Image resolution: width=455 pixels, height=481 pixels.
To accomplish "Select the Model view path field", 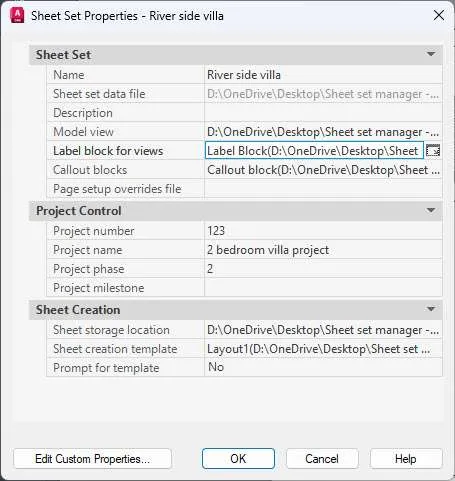I will point(323,132).
